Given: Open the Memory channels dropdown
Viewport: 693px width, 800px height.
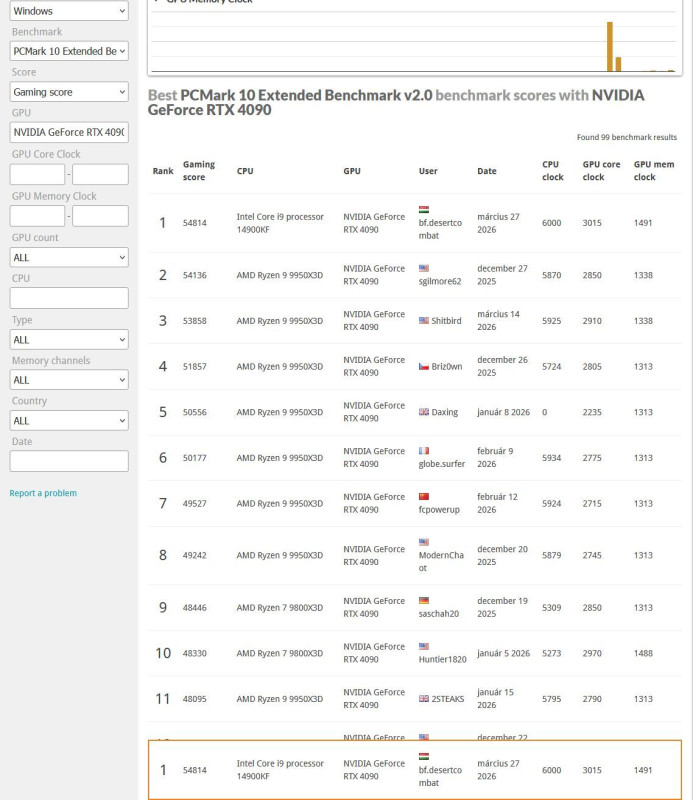Looking at the screenshot, I should (69, 380).
